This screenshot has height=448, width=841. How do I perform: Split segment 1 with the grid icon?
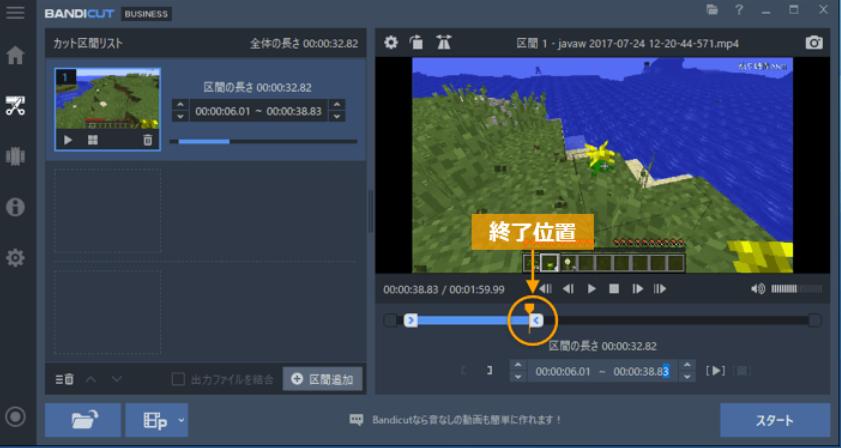[x=93, y=140]
